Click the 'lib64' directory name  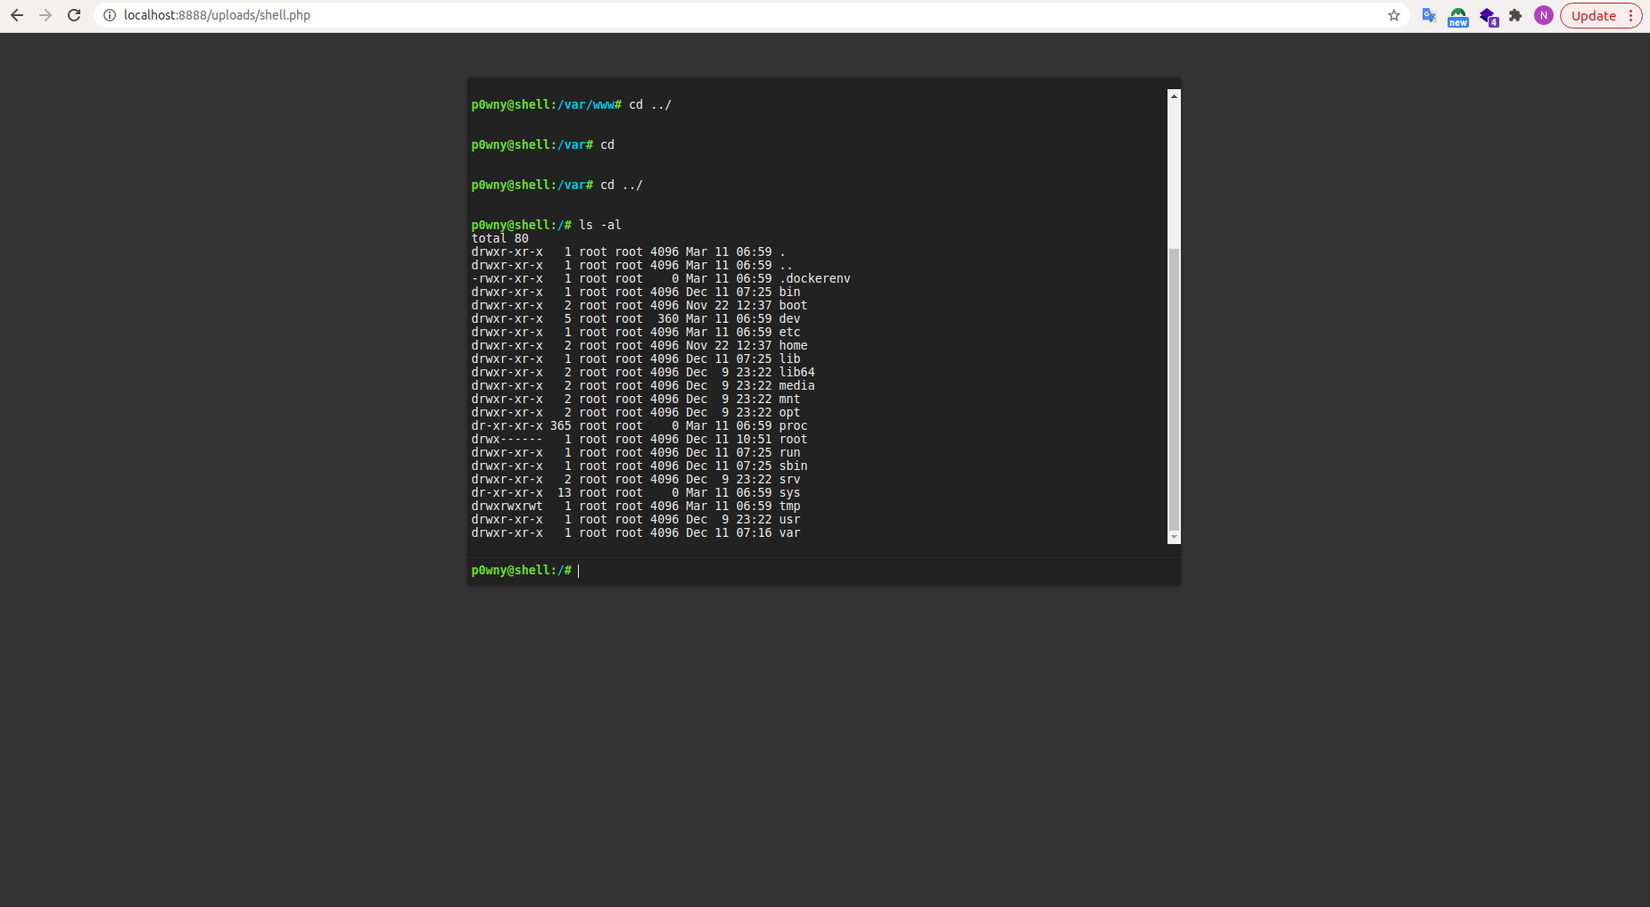click(797, 372)
